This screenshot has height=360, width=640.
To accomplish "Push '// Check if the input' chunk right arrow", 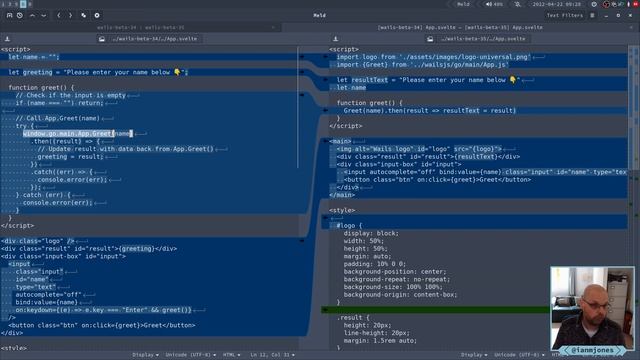I will coord(302,95).
